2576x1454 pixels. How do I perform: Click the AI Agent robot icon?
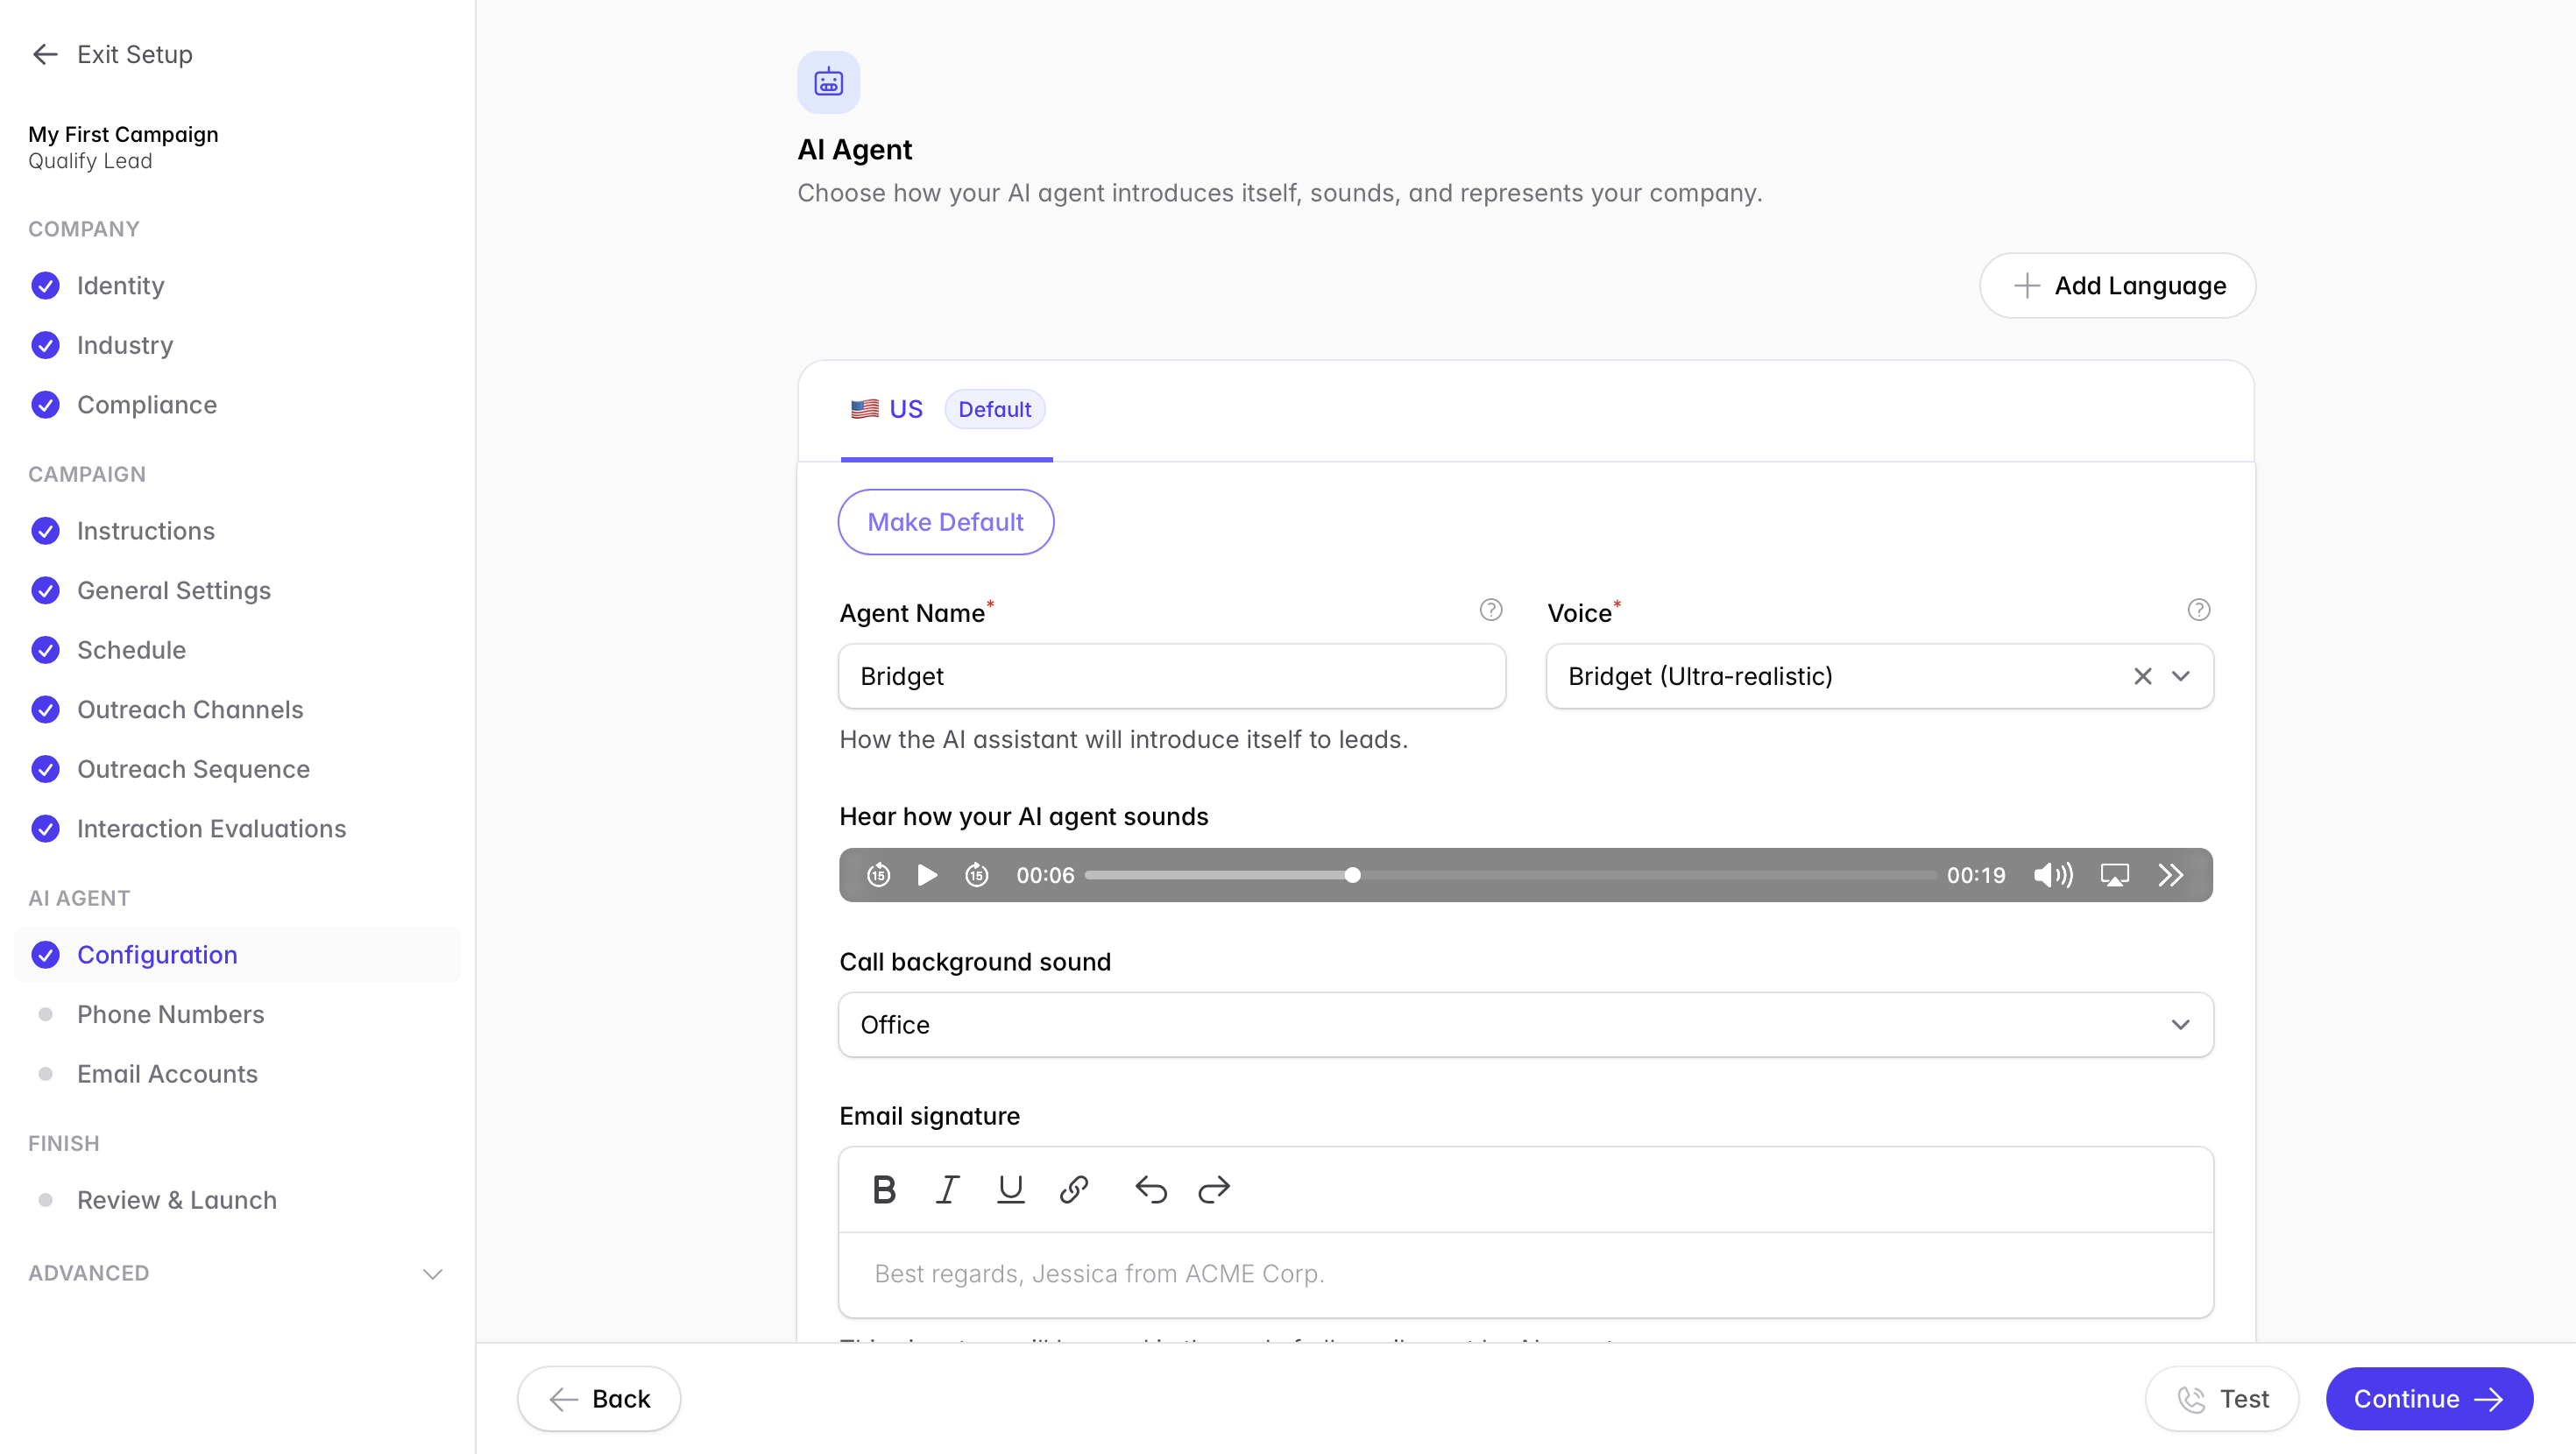[x=828, y=82]
